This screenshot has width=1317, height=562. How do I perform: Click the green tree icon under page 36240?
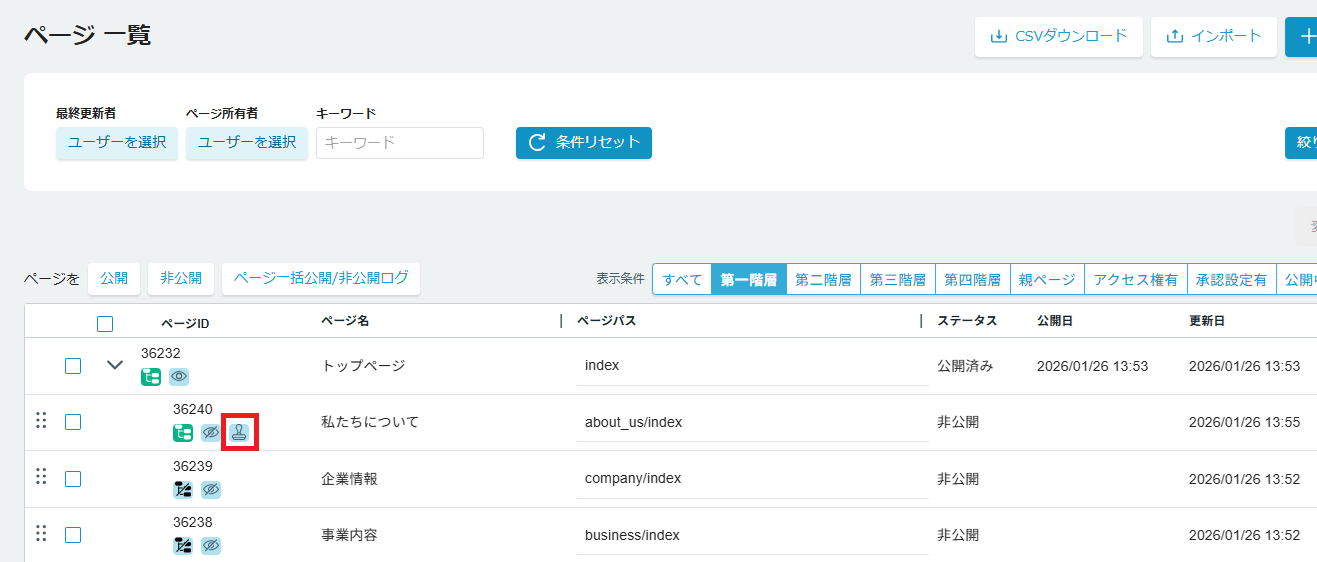(x=183, y=433)
